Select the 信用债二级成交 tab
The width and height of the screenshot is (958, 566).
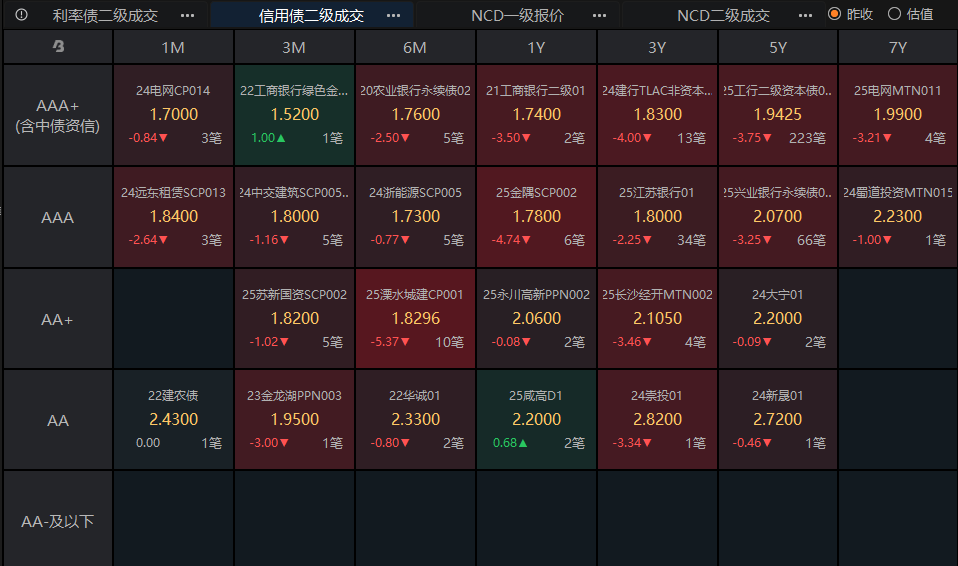(311, 15)
